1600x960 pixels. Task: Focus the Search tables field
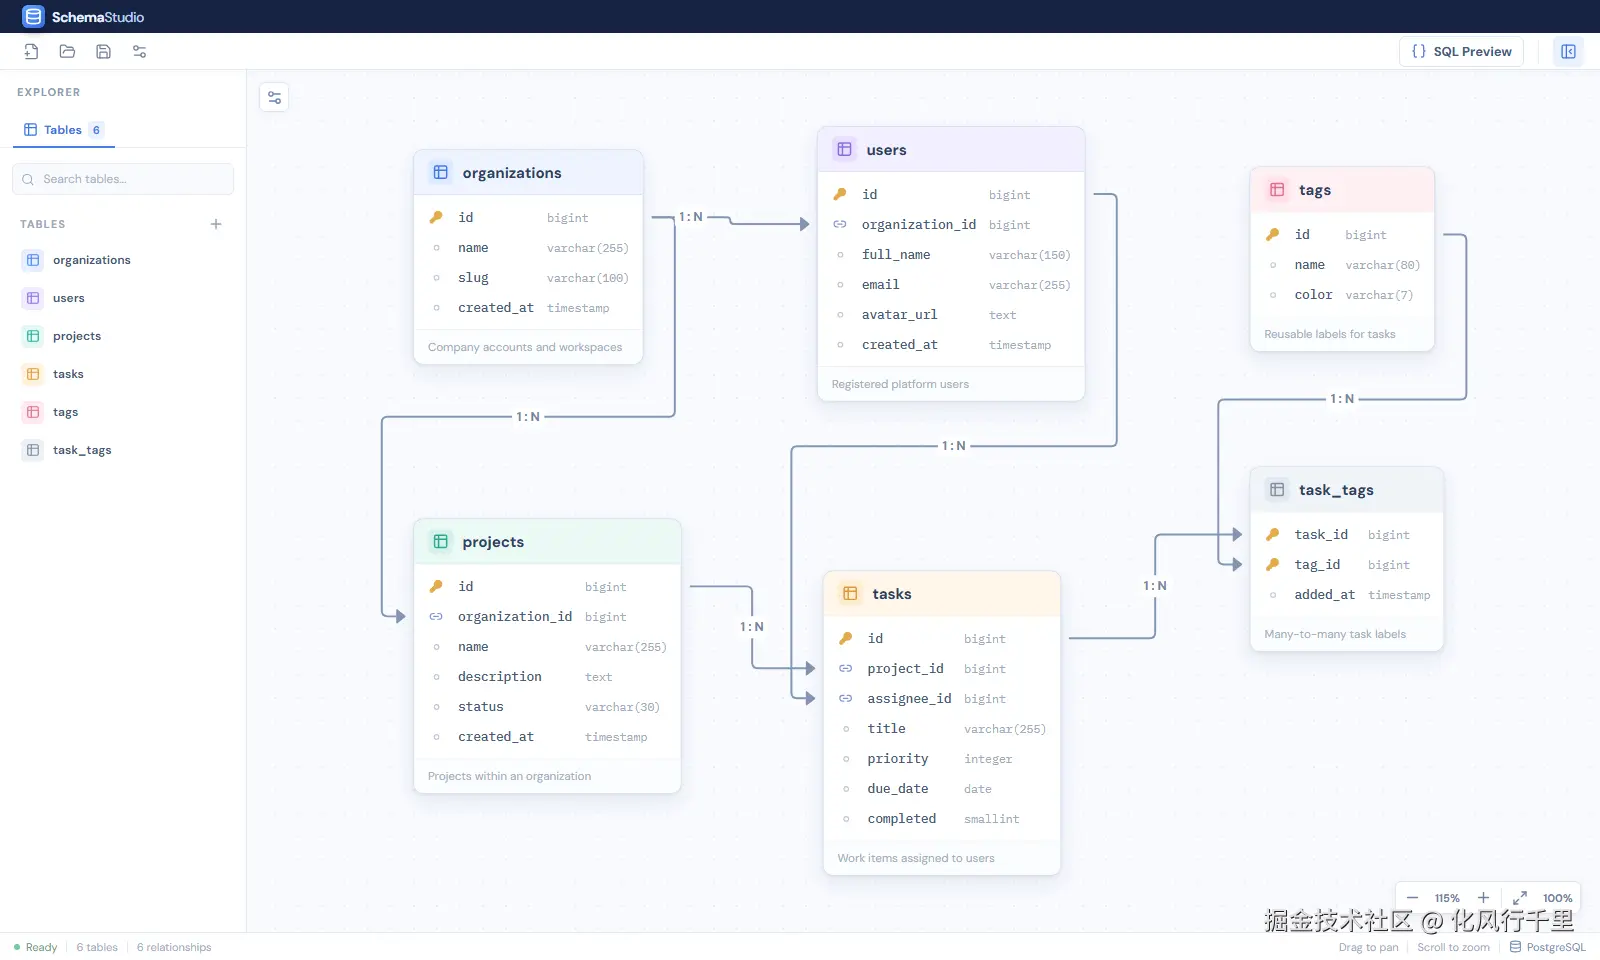click(123, 179)
